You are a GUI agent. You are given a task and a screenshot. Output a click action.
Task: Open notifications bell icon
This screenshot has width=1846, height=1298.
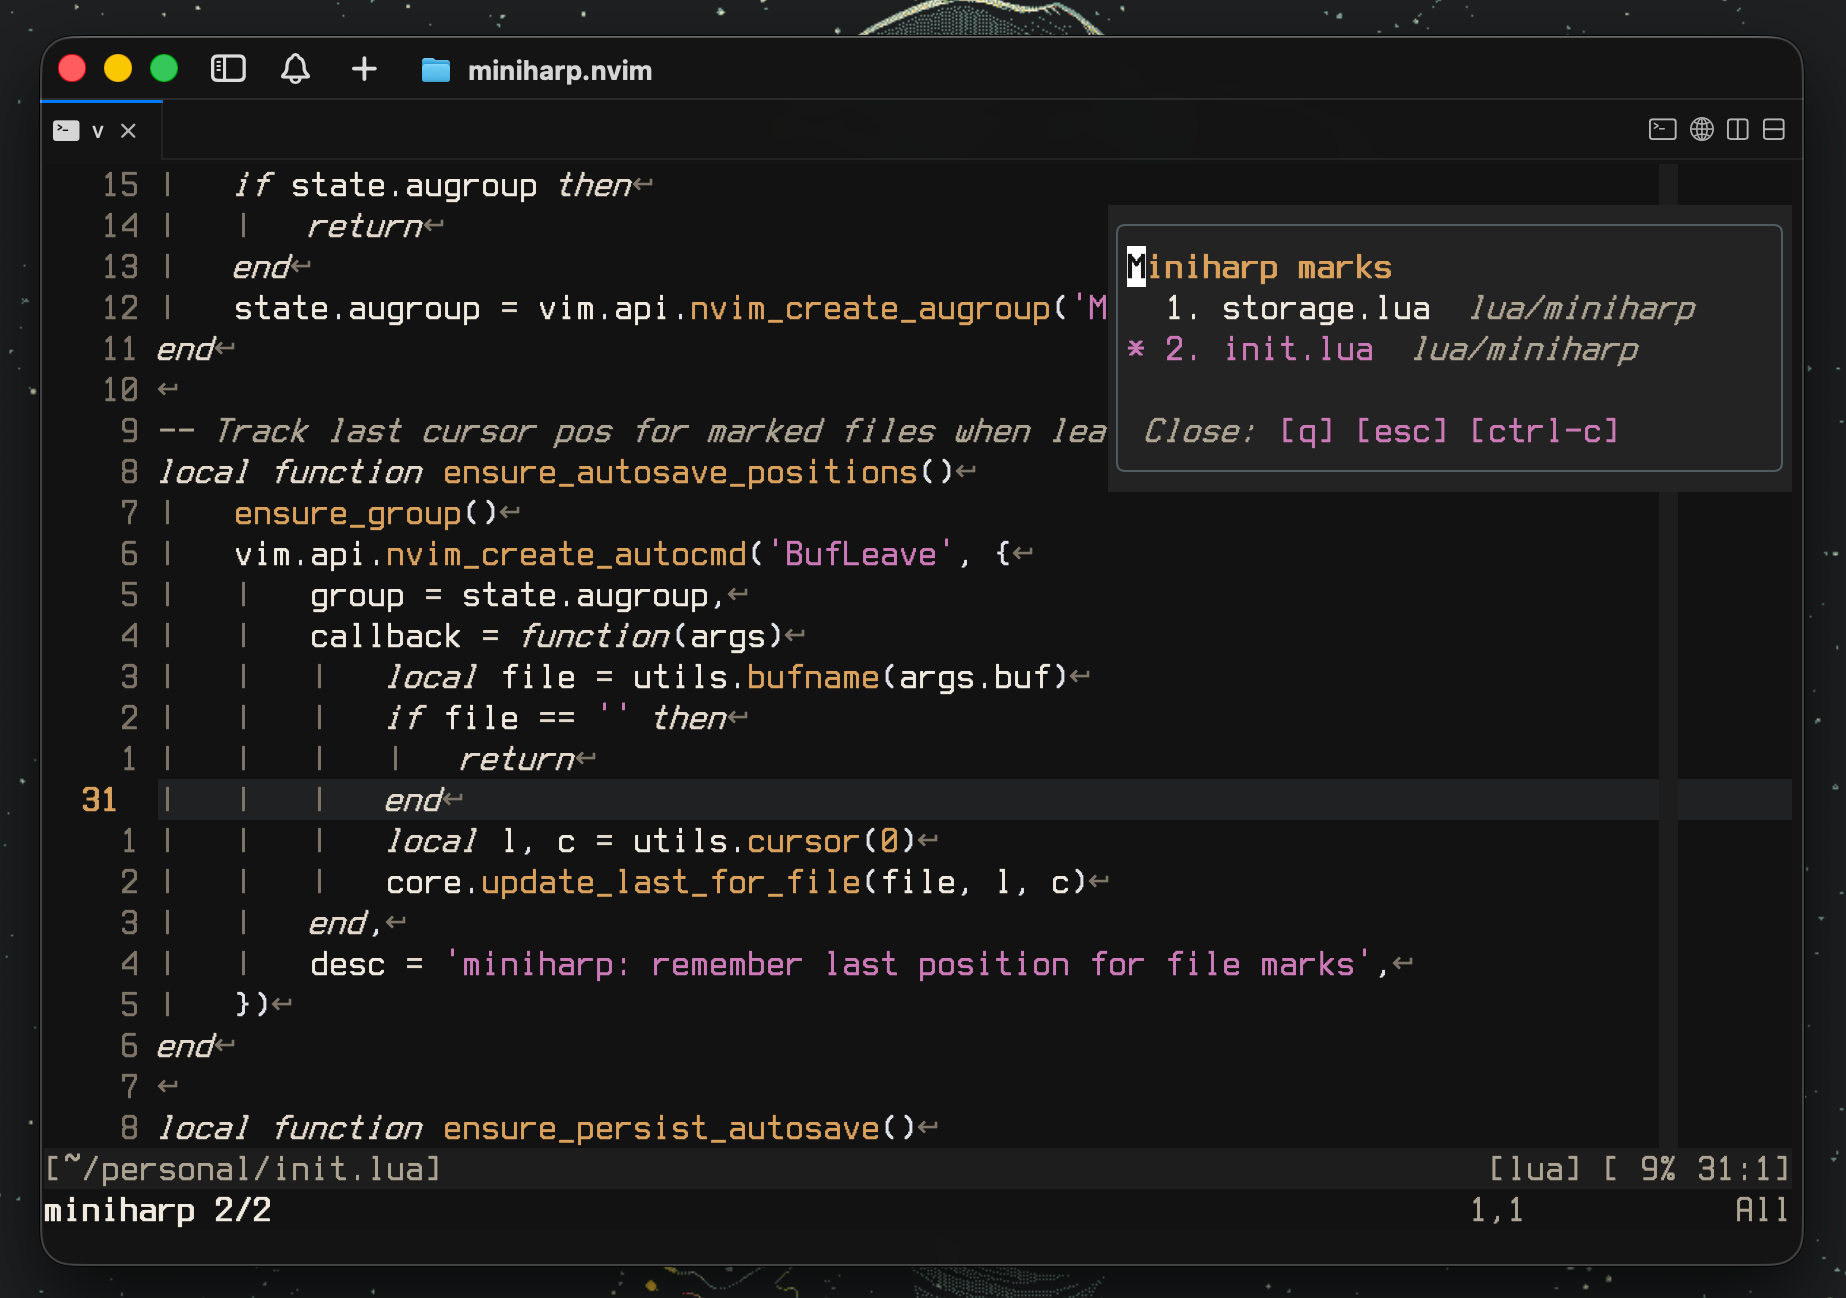click(295, 69)
